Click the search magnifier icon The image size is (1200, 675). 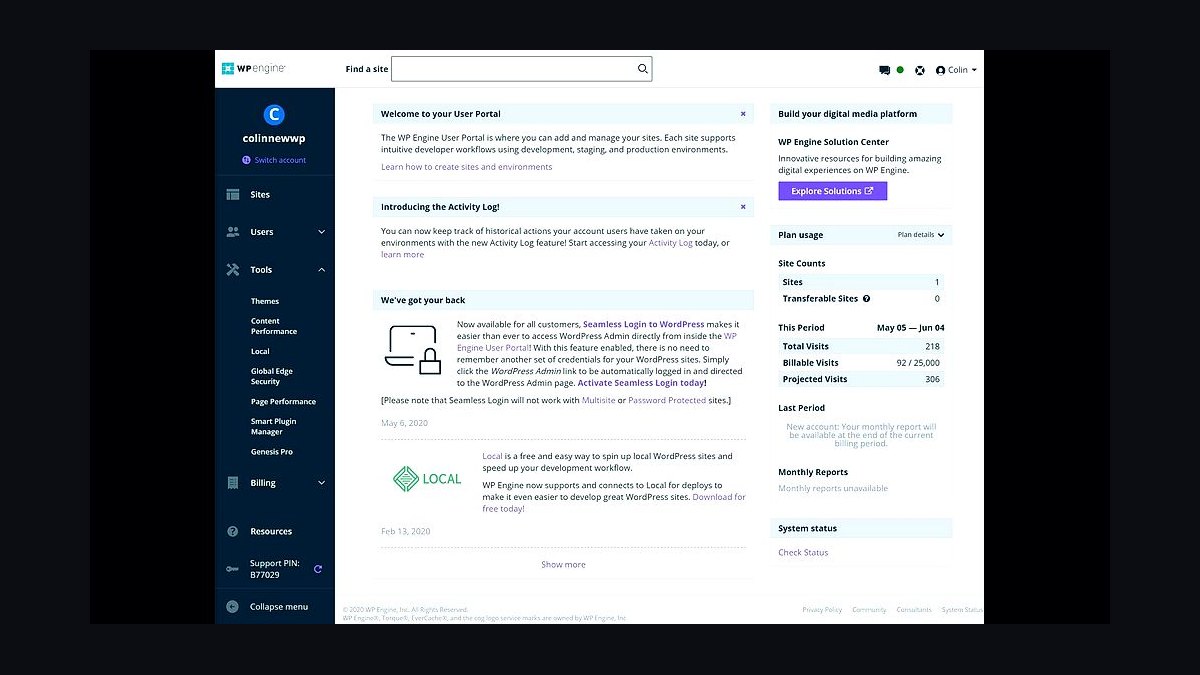[643, 69]
